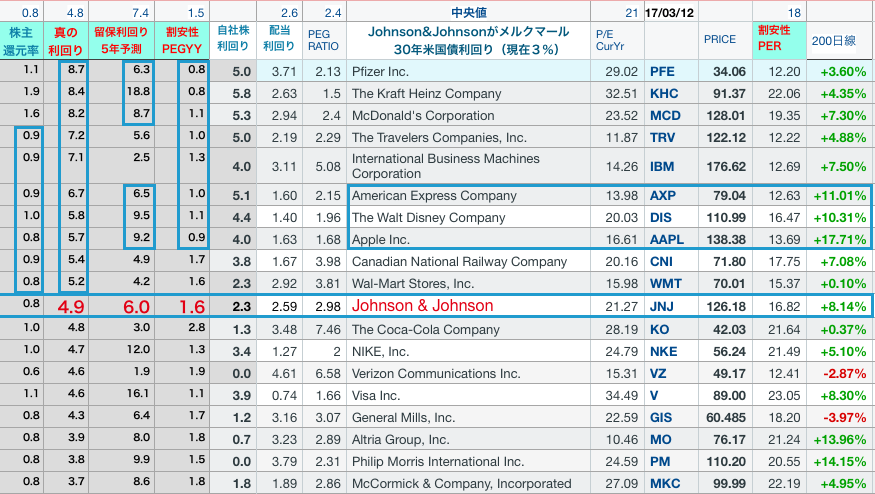Click the 中央値 label in top row
875x494 pixels.
469,12
